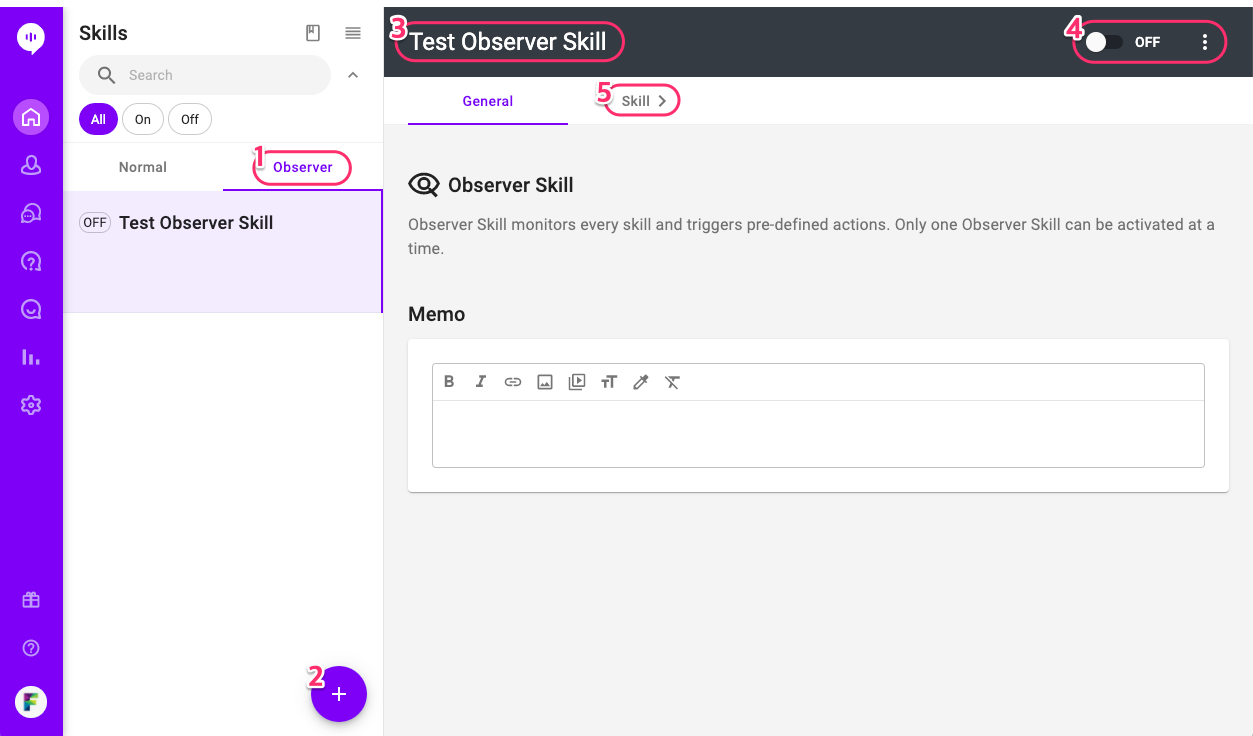Open the app logo at sidebar top
This screenshot has width=1253, height=736.
pyautogui.click(x=31, y=39)
